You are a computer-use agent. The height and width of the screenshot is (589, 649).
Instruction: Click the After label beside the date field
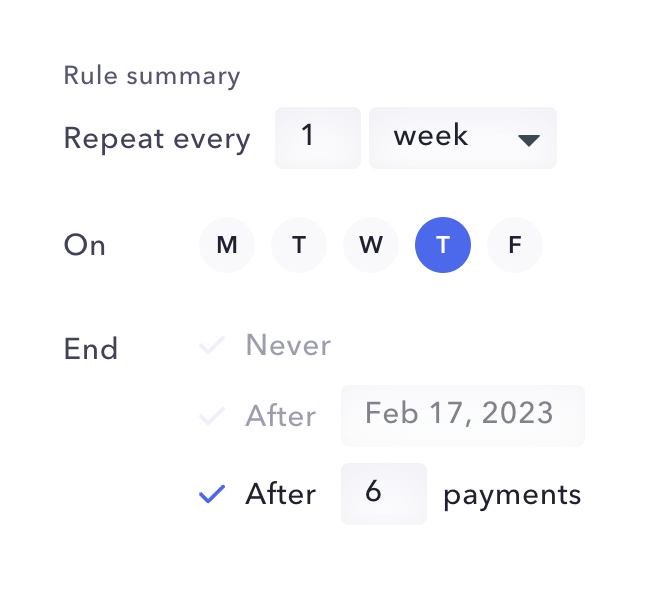tap(280, 415)
